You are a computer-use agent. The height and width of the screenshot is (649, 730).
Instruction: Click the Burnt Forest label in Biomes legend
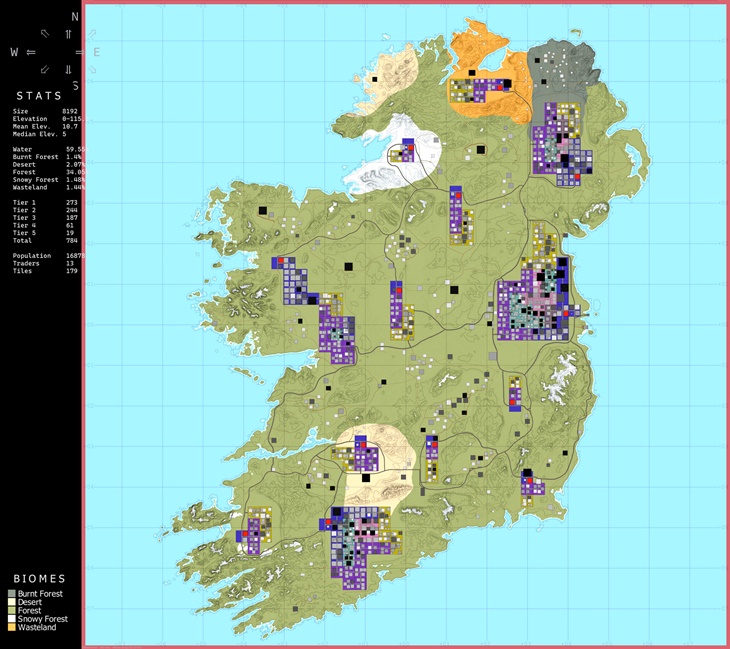click(x=40, y=594)
